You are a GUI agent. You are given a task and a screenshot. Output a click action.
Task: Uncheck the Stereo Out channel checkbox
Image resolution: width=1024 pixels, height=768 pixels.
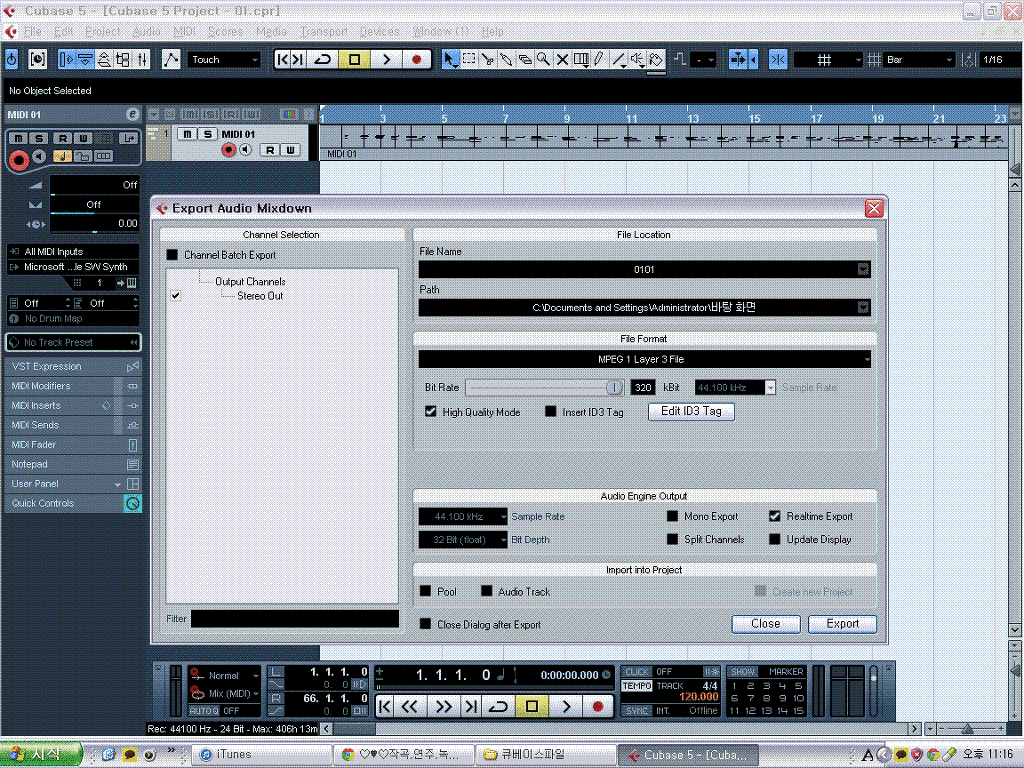point(175,295)
